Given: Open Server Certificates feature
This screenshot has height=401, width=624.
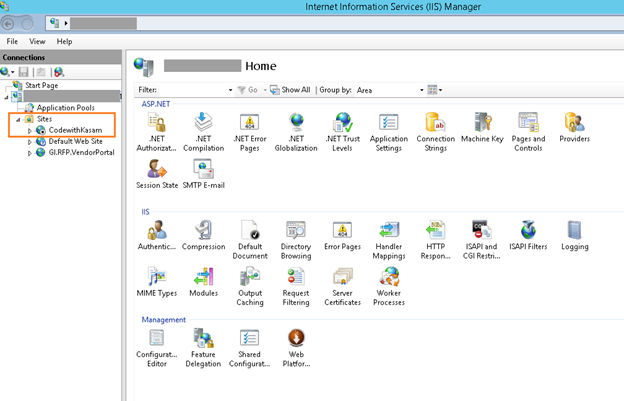Looking at the screenshot, I should pos(342,286).
